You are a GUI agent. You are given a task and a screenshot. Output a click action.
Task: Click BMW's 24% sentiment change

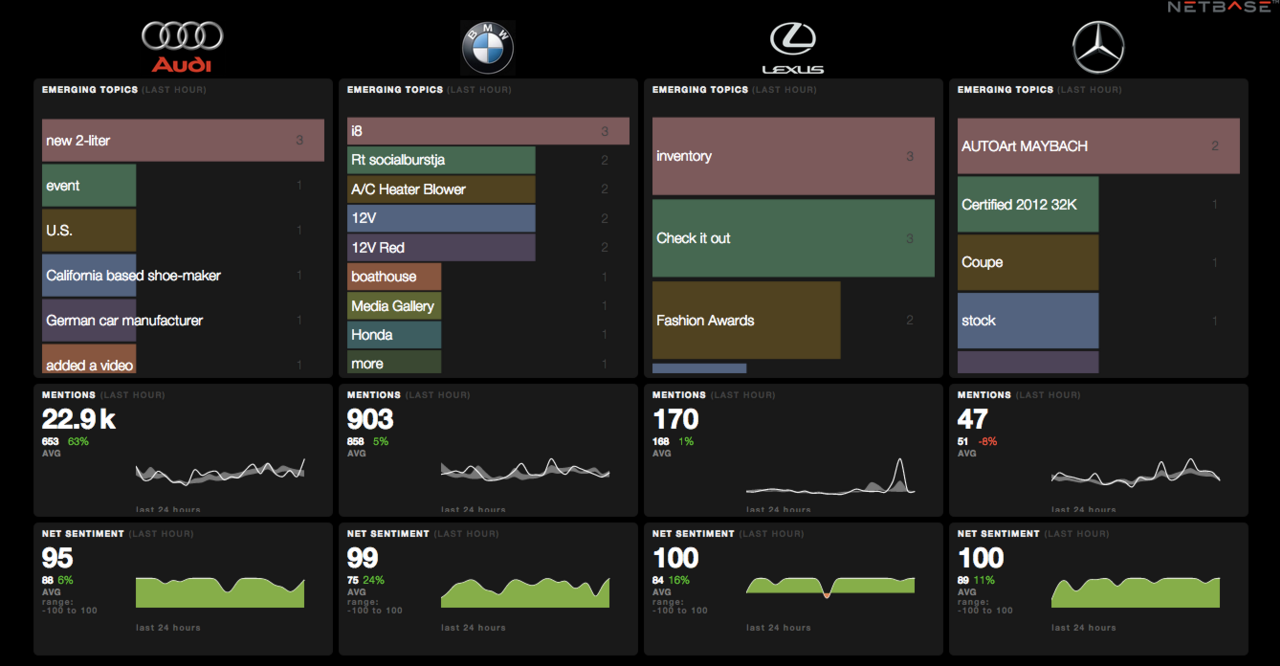(374, 580)
